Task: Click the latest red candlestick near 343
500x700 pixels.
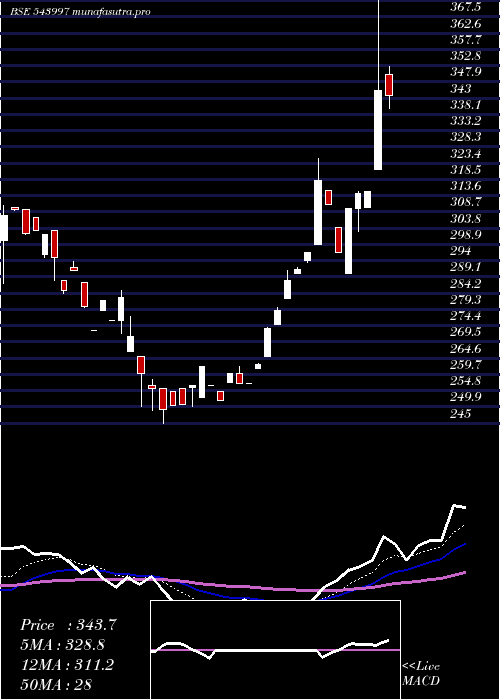Action: [389, 85]
